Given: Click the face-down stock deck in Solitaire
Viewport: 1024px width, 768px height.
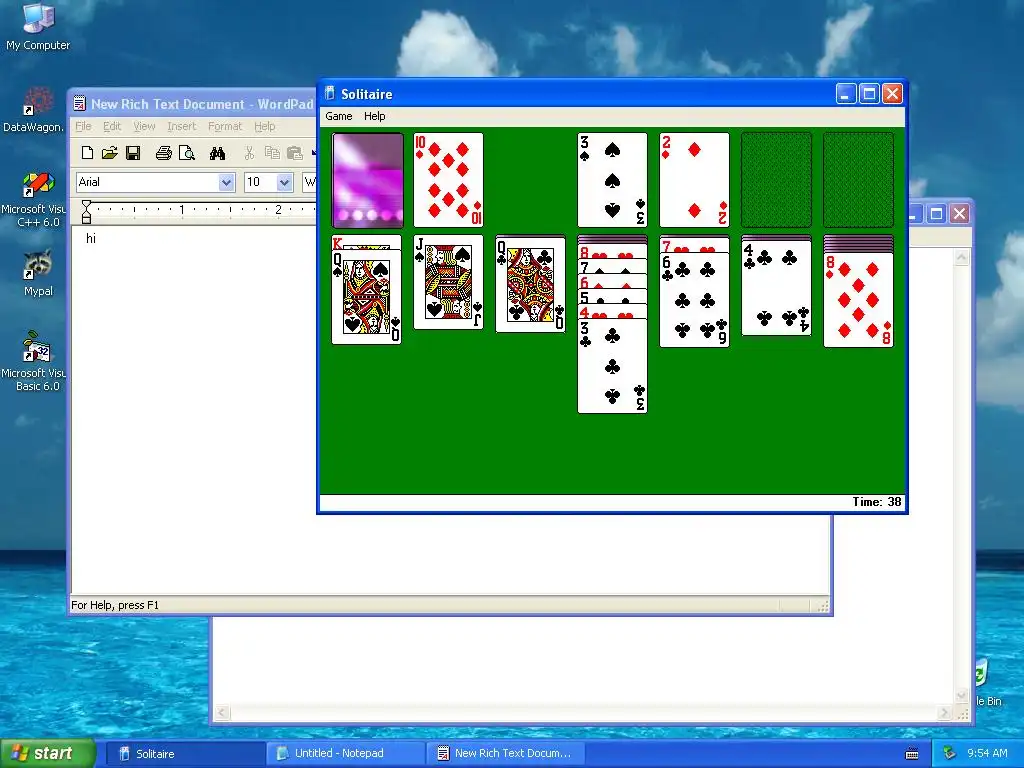Looking at the screenshot, I should pos(367,180).
